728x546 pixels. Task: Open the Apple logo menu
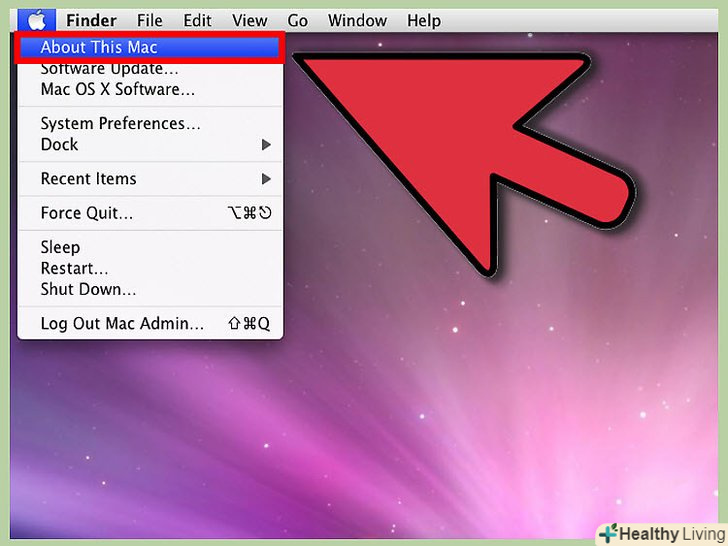(37, 20)
